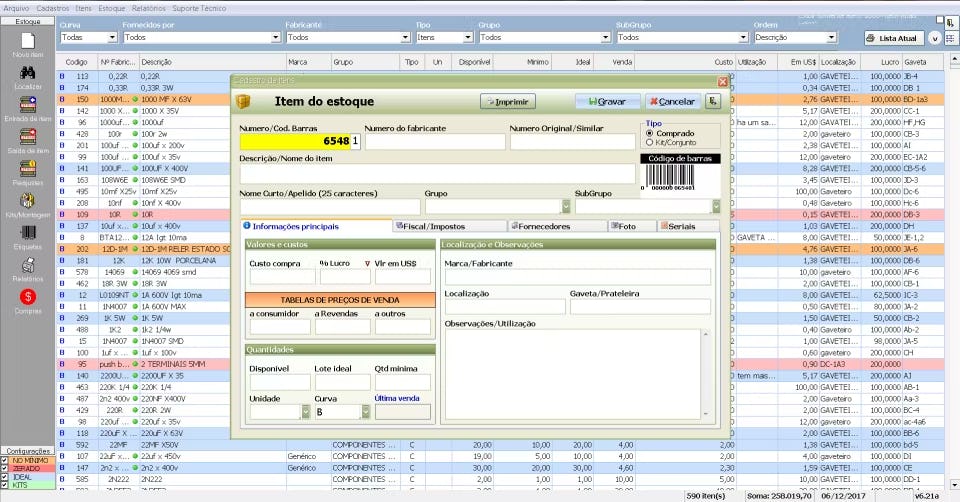Screen dimensions: 960x502
Task: Click into the Descrição/Nome do item field
Action: tap(437, 174)
